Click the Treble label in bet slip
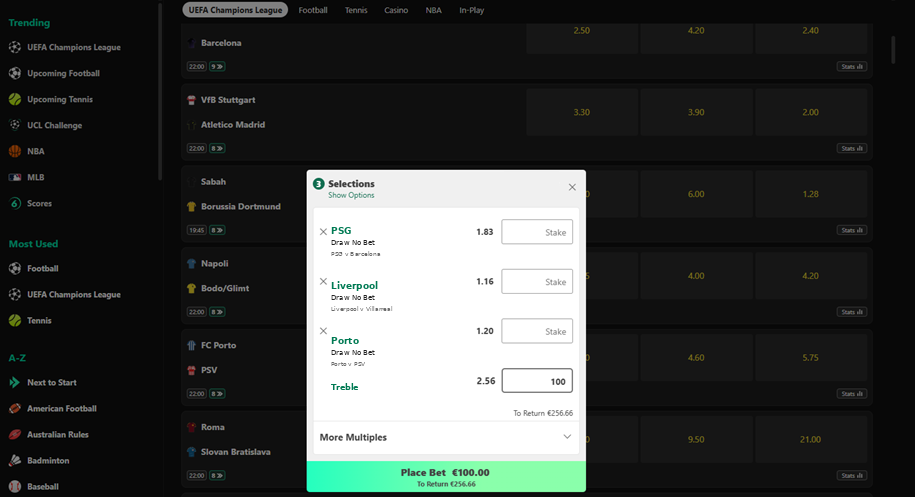This screenshot has height=497, width=915. 344,387
